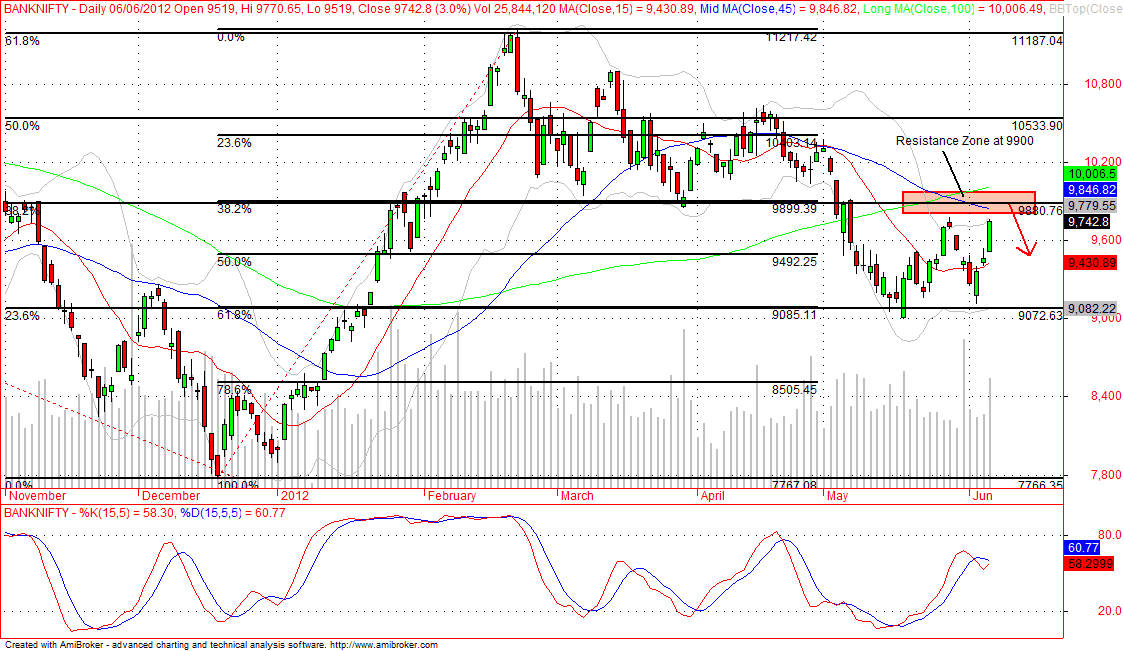Click the March label on the date axis
The image size is (1124, 651).
pyautogui.click(x=577, y=495)
